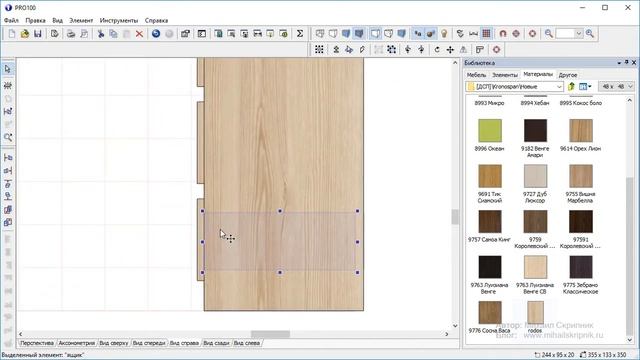Viewport: 640px width, 360px height.
Task: Open the Правка menu
Action: pyautogui.click(x=35, y=20)
